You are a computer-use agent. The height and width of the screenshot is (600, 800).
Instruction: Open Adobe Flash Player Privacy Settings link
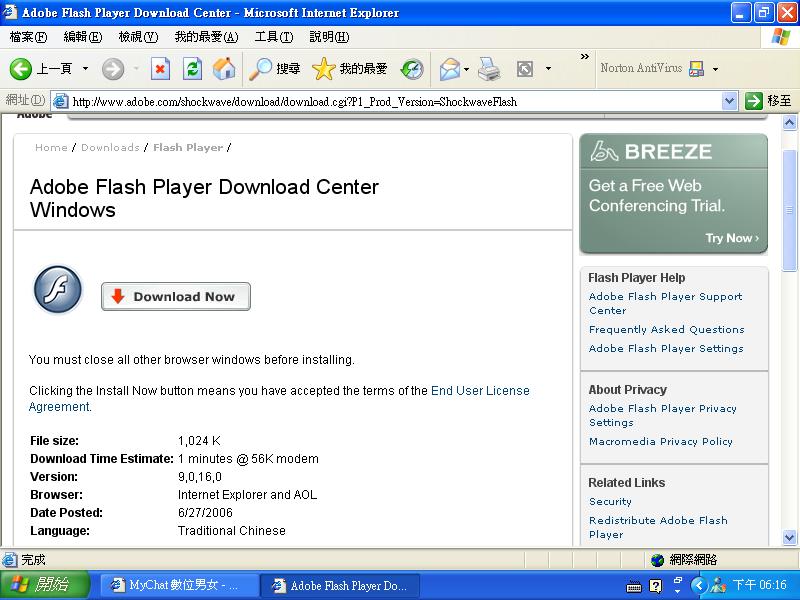(662, 415)
